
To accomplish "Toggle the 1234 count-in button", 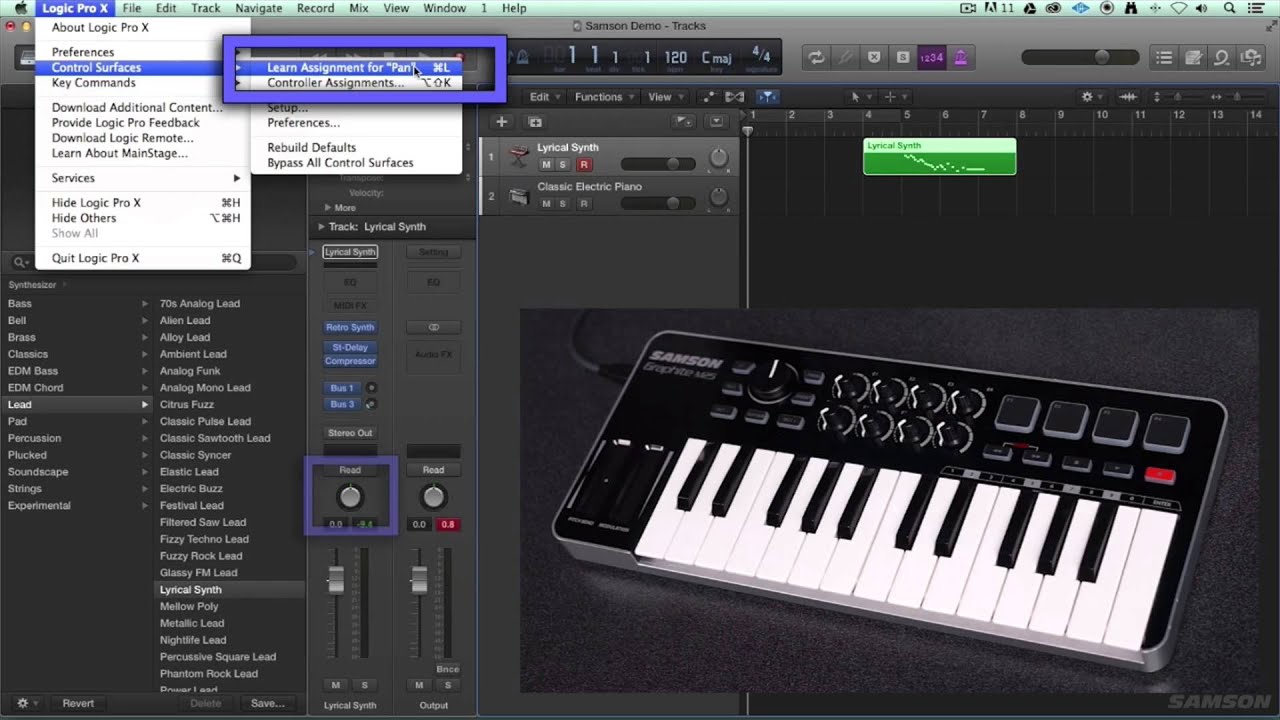I will pos(931,57).
